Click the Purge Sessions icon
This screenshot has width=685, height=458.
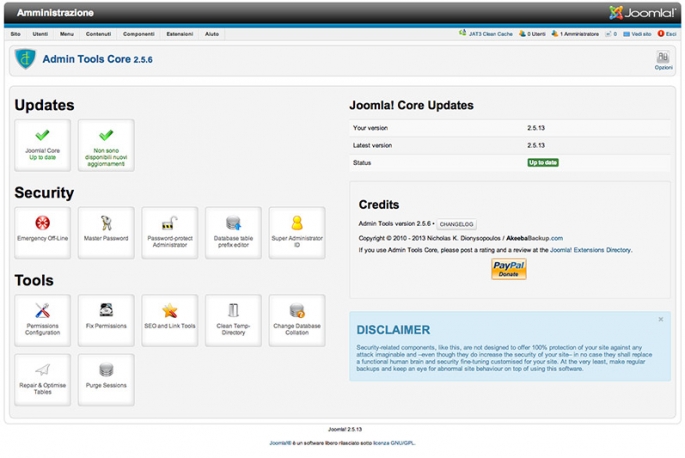(x=106, y=378)
